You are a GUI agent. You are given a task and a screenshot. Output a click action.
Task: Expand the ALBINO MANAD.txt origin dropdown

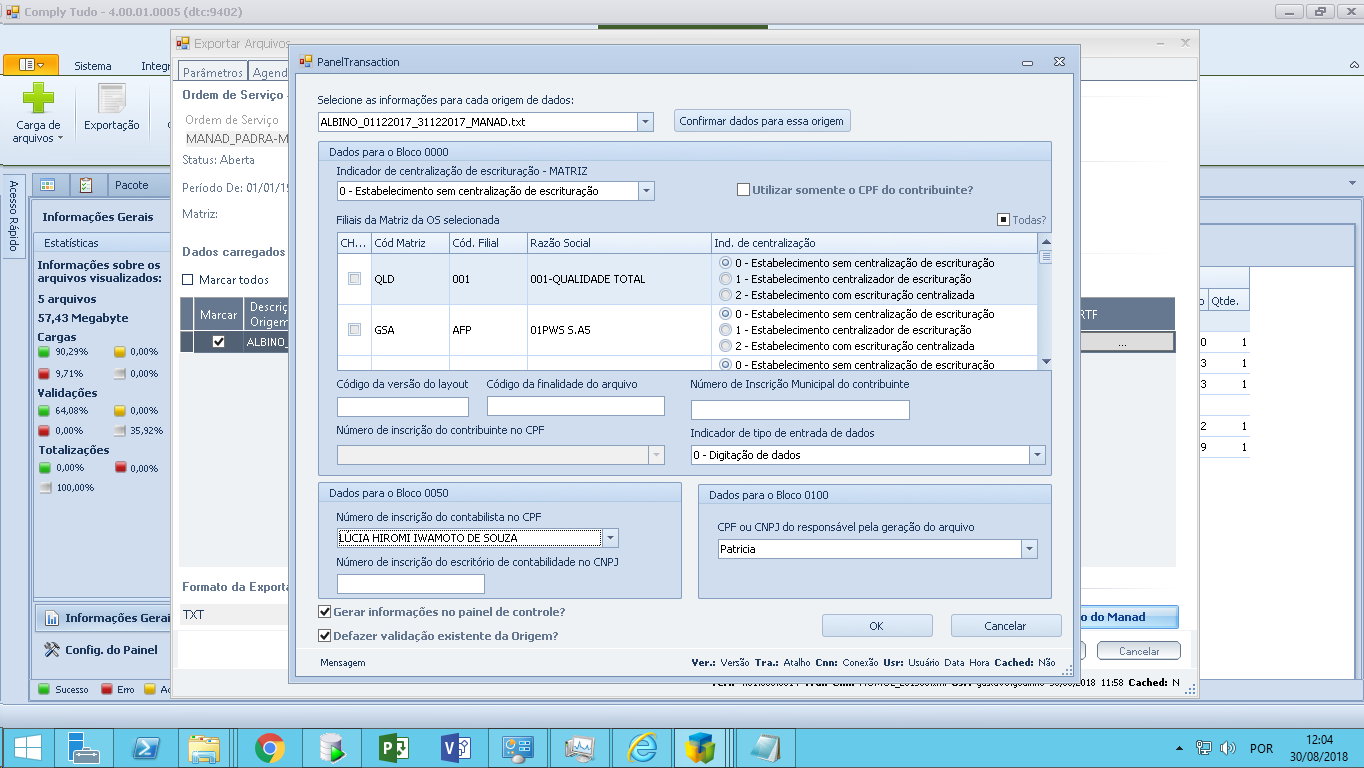(x=645, y=122)
